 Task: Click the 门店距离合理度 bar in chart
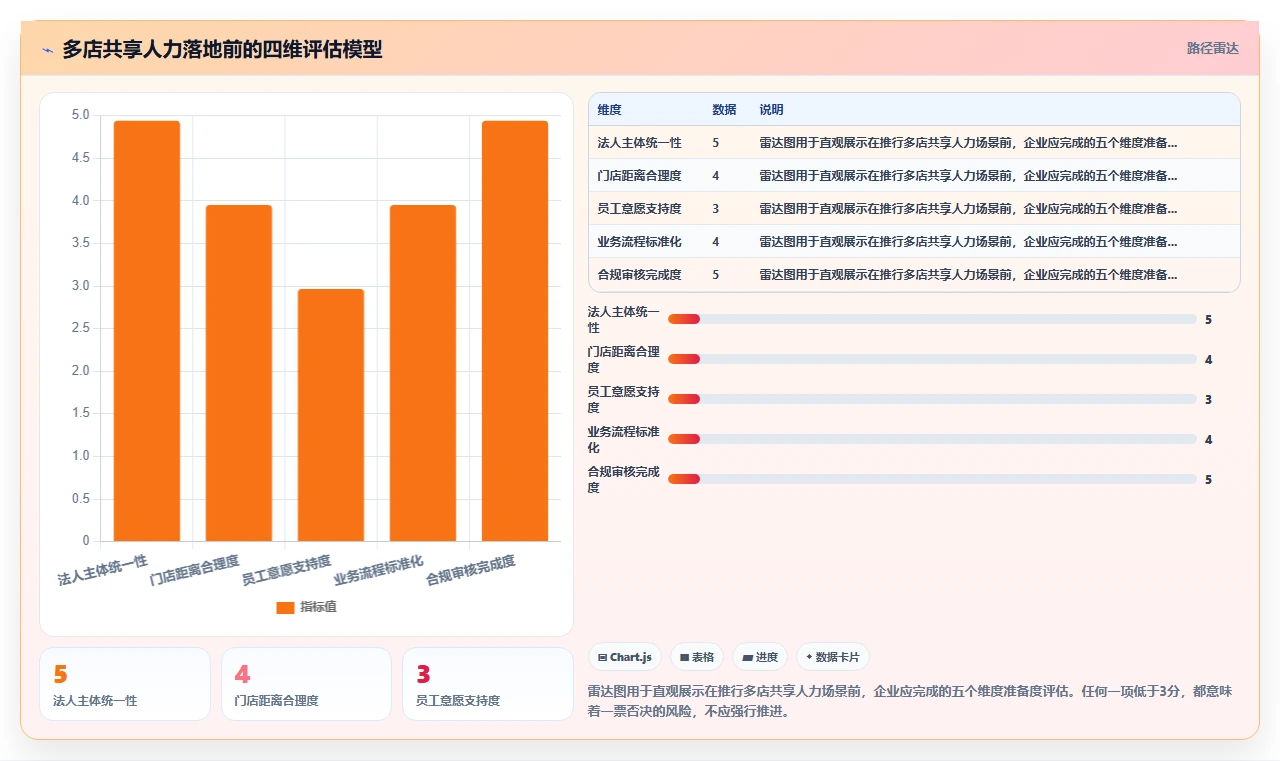[239, 373]
